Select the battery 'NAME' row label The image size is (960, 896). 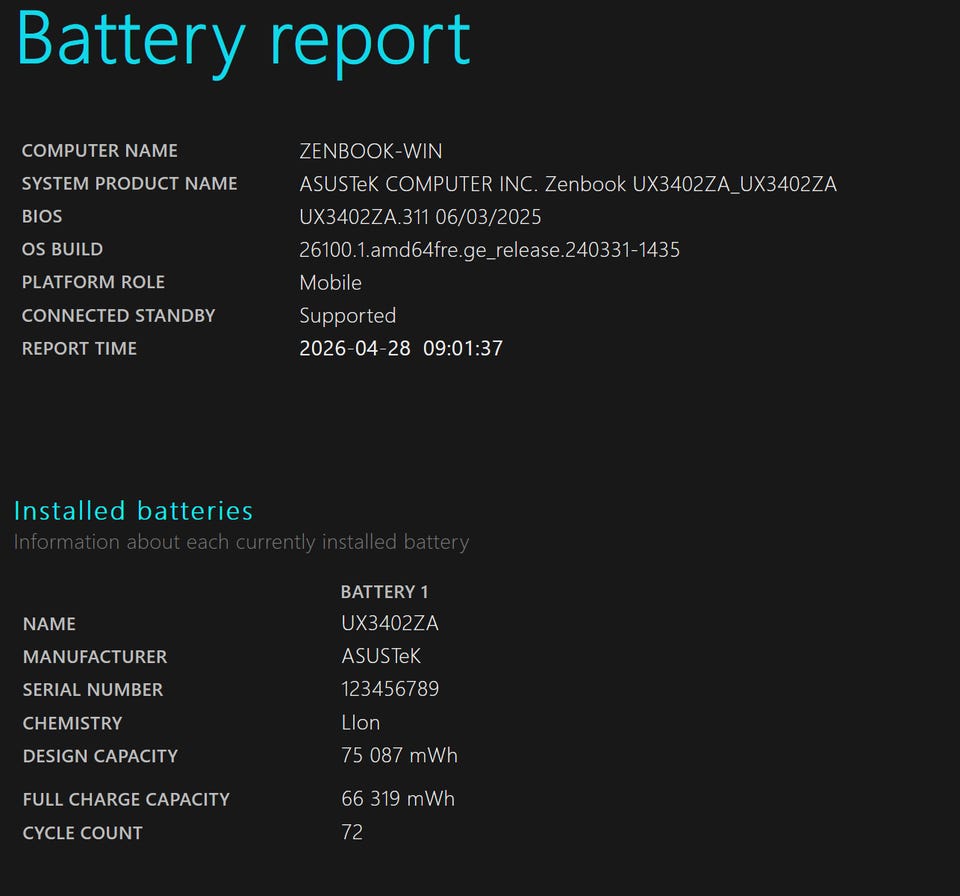[x=49, y=624]
